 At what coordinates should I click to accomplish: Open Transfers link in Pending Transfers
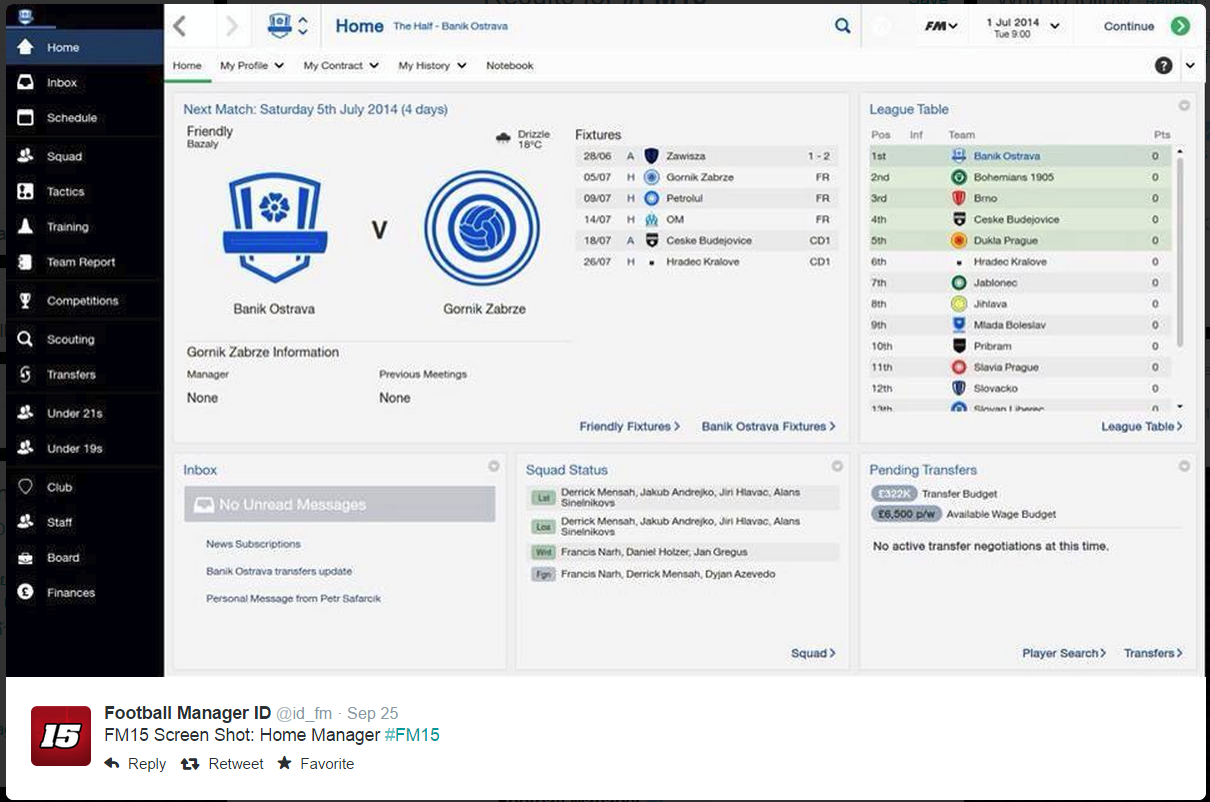pyautogui.click(x=1153, y=653)
